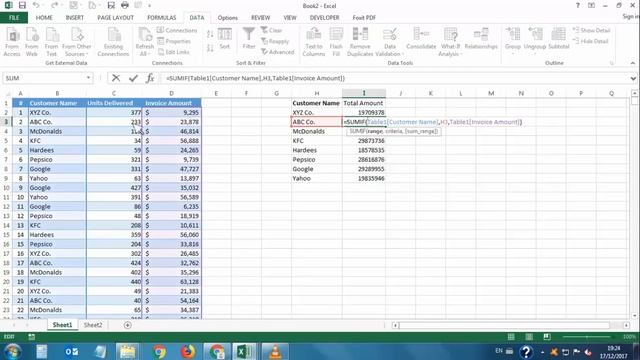Switch to Page Layout view icon
This screenshot has width=640, height=360.
(529, 337)
